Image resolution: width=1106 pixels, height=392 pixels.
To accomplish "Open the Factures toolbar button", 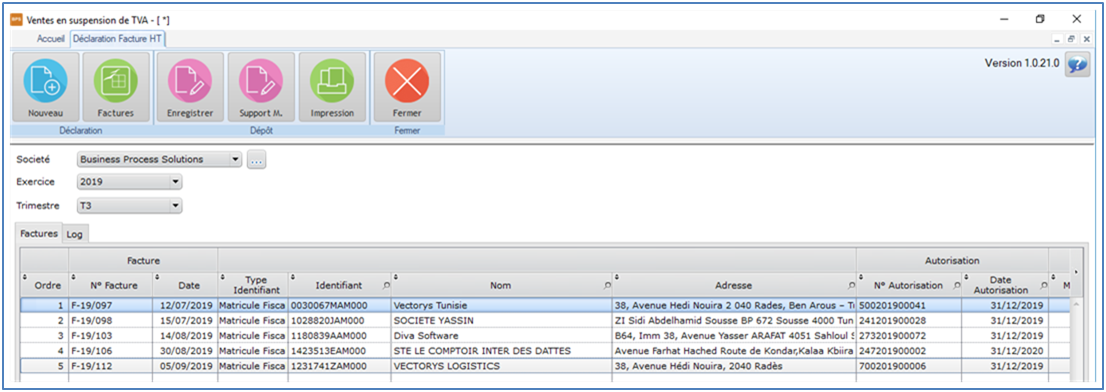I will tap(116, 88).
